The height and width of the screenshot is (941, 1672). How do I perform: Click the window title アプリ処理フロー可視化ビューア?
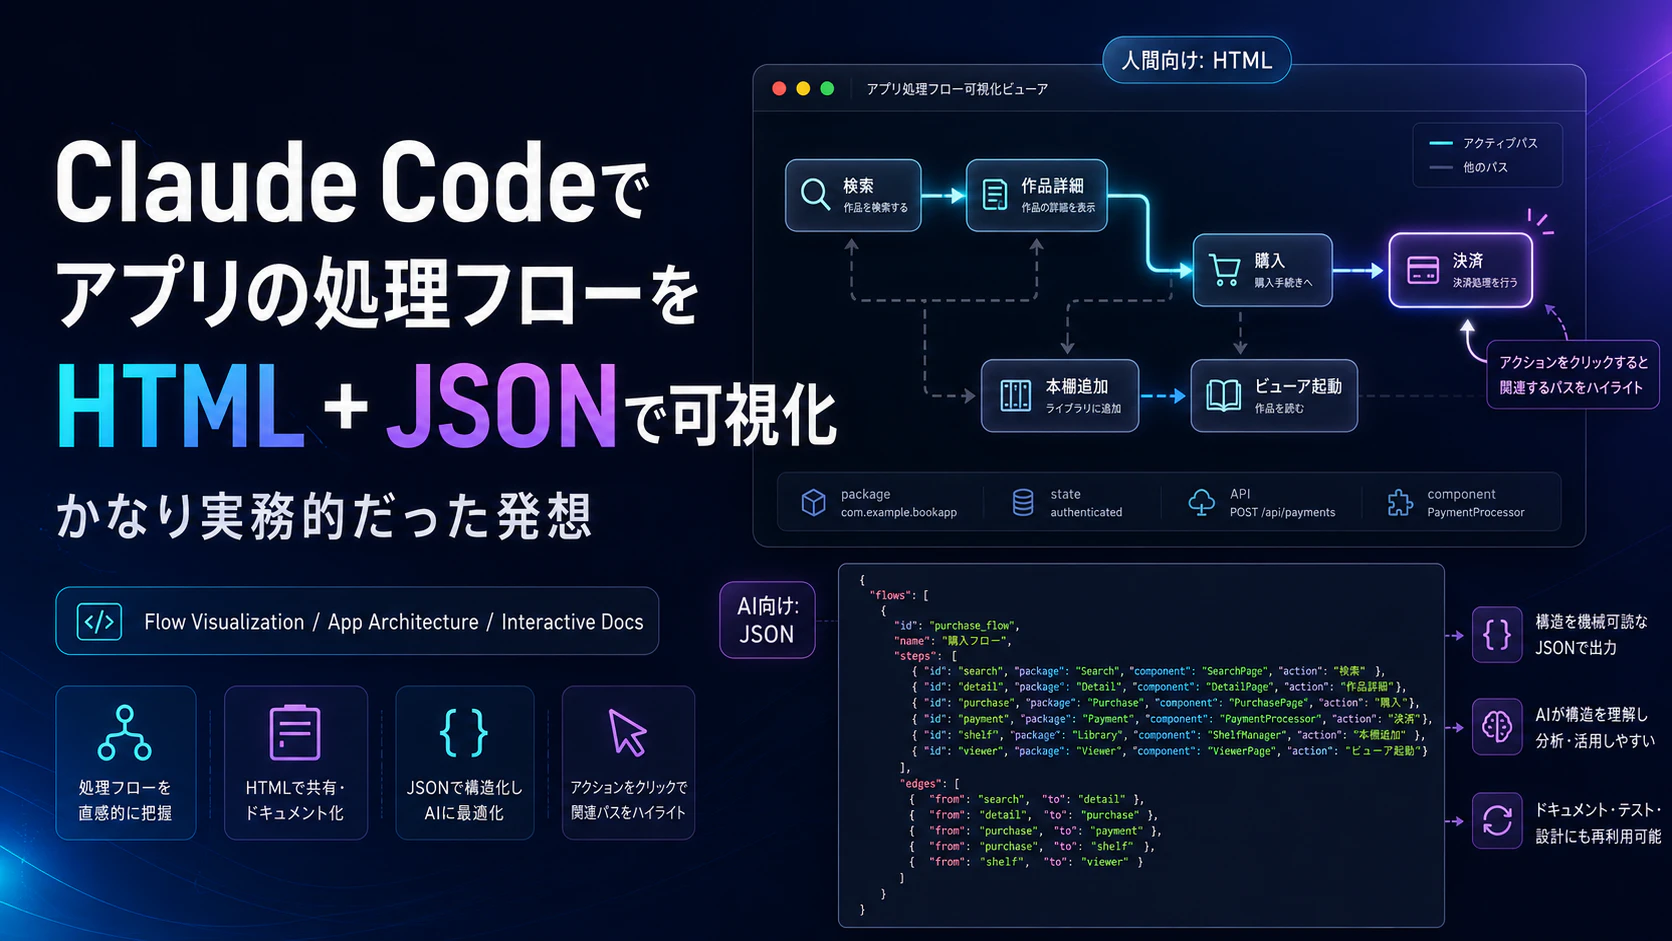(x=957, y=89)
